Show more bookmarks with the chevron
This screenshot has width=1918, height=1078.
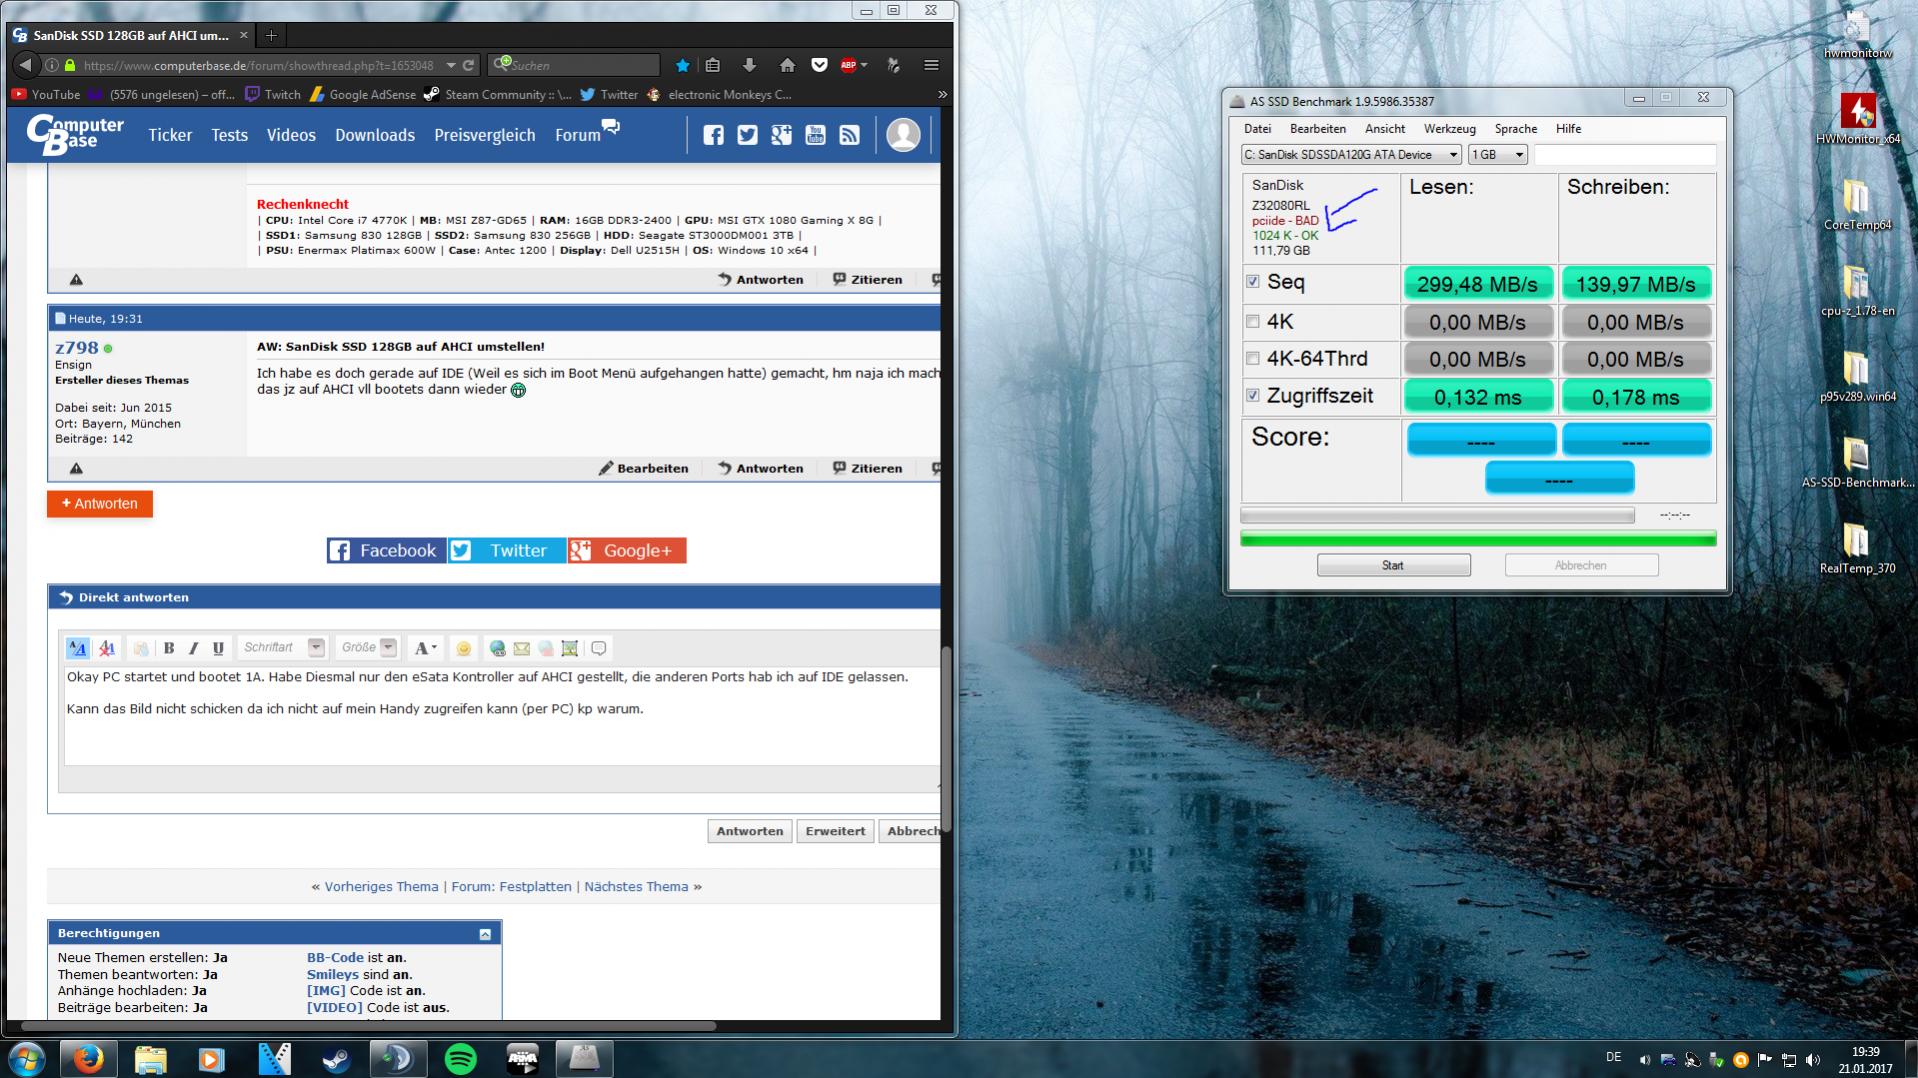click(x=942, y=94)
